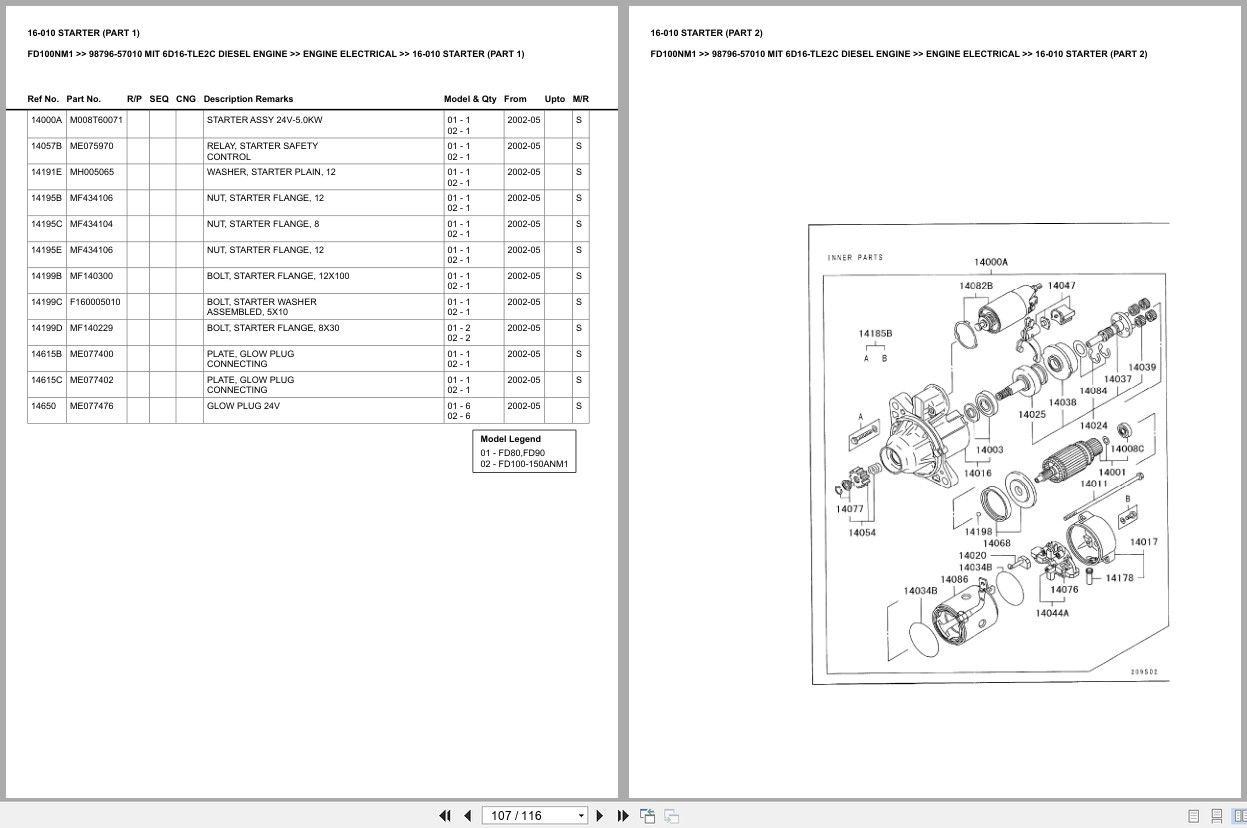The width and height of the screenshot is (1247, 828).
Task: Click diagram label 14077
Action: pyautogui.click(x=850, y=509)
